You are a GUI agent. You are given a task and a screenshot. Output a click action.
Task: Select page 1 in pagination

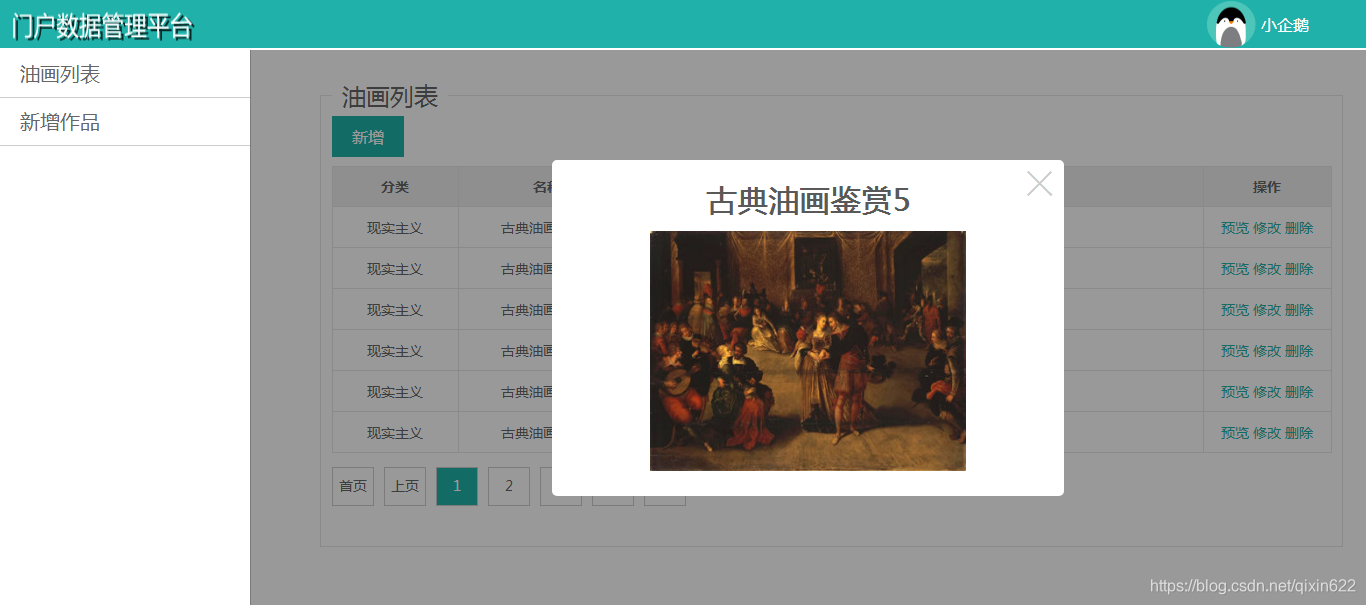(x=457, y=486)
